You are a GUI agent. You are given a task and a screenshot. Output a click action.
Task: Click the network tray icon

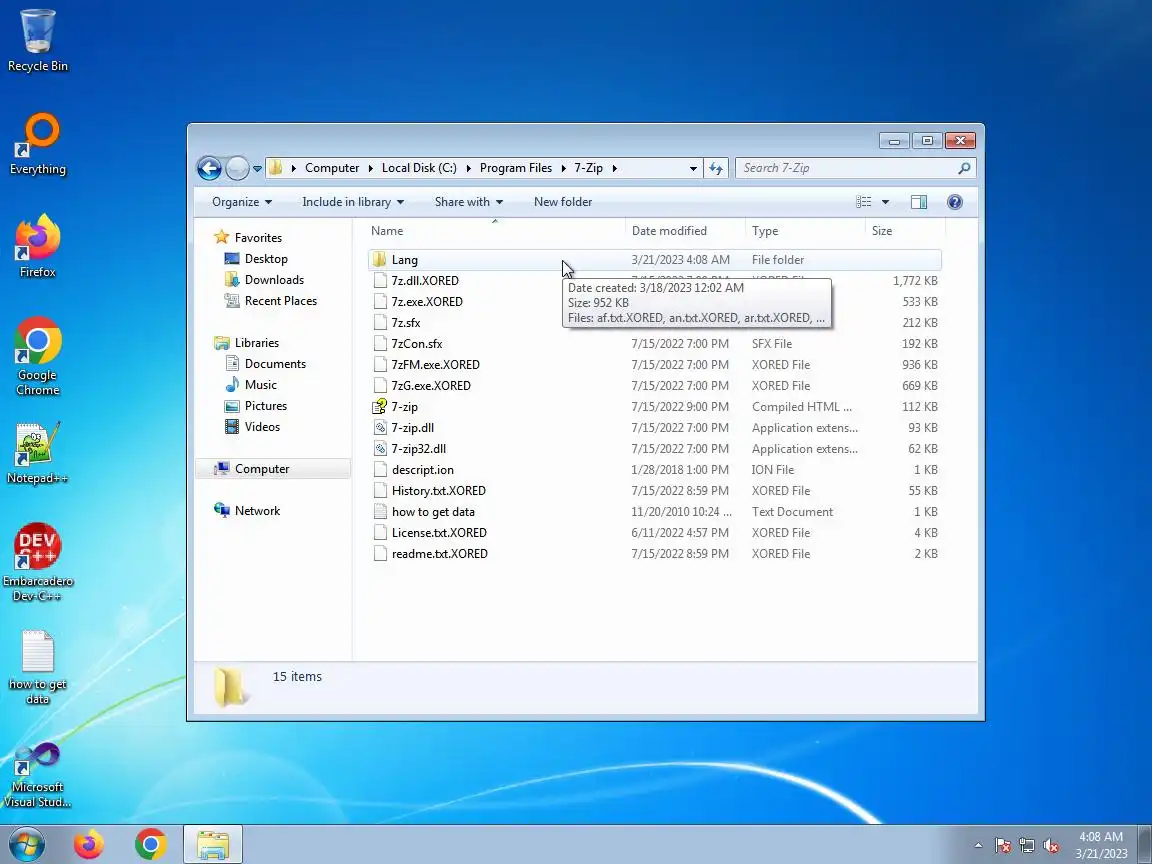(x=1027, y=846)
